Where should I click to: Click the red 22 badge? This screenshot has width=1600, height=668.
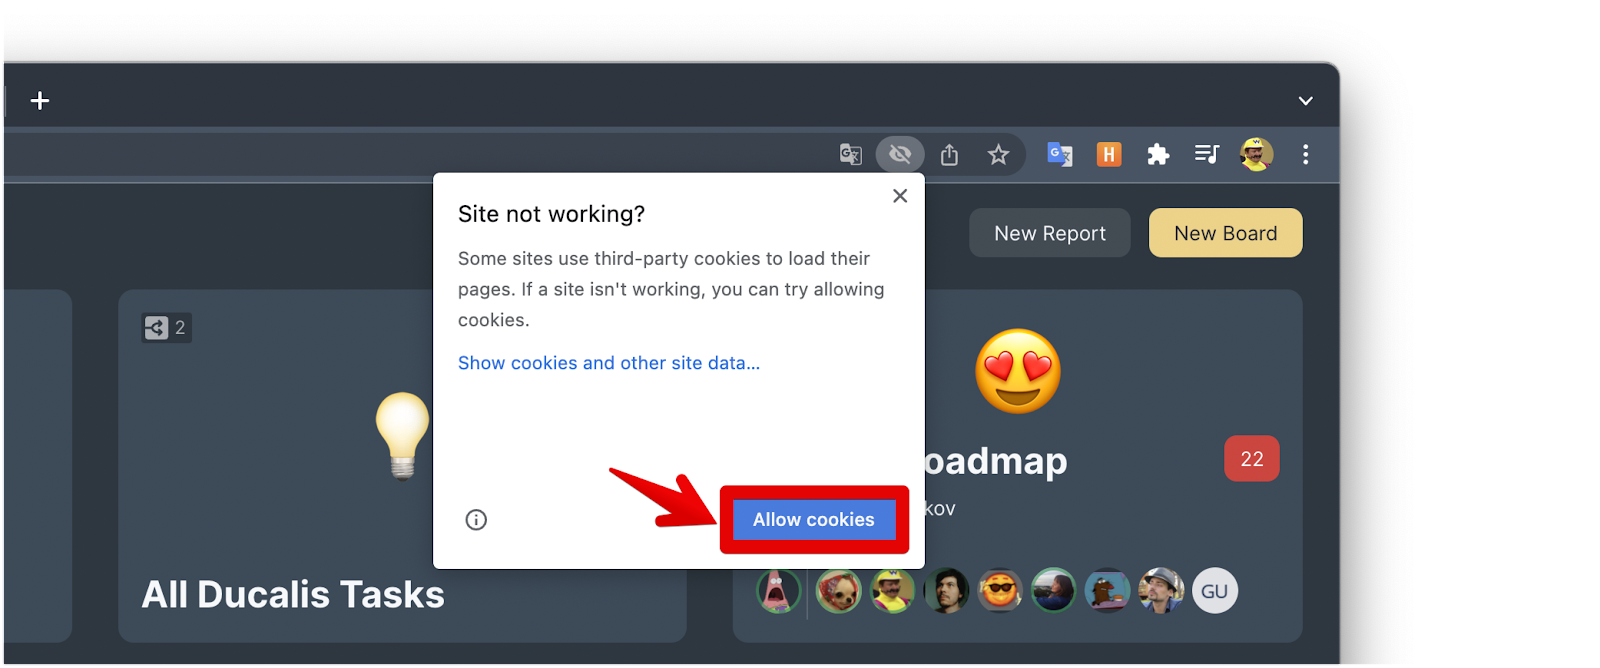click(1252, 459)
